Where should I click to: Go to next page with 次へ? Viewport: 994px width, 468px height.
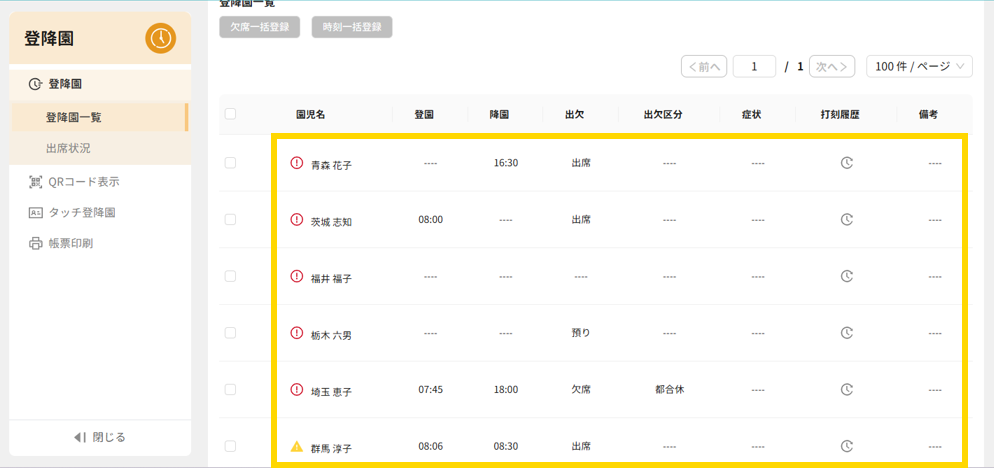[x=832, y=67]
